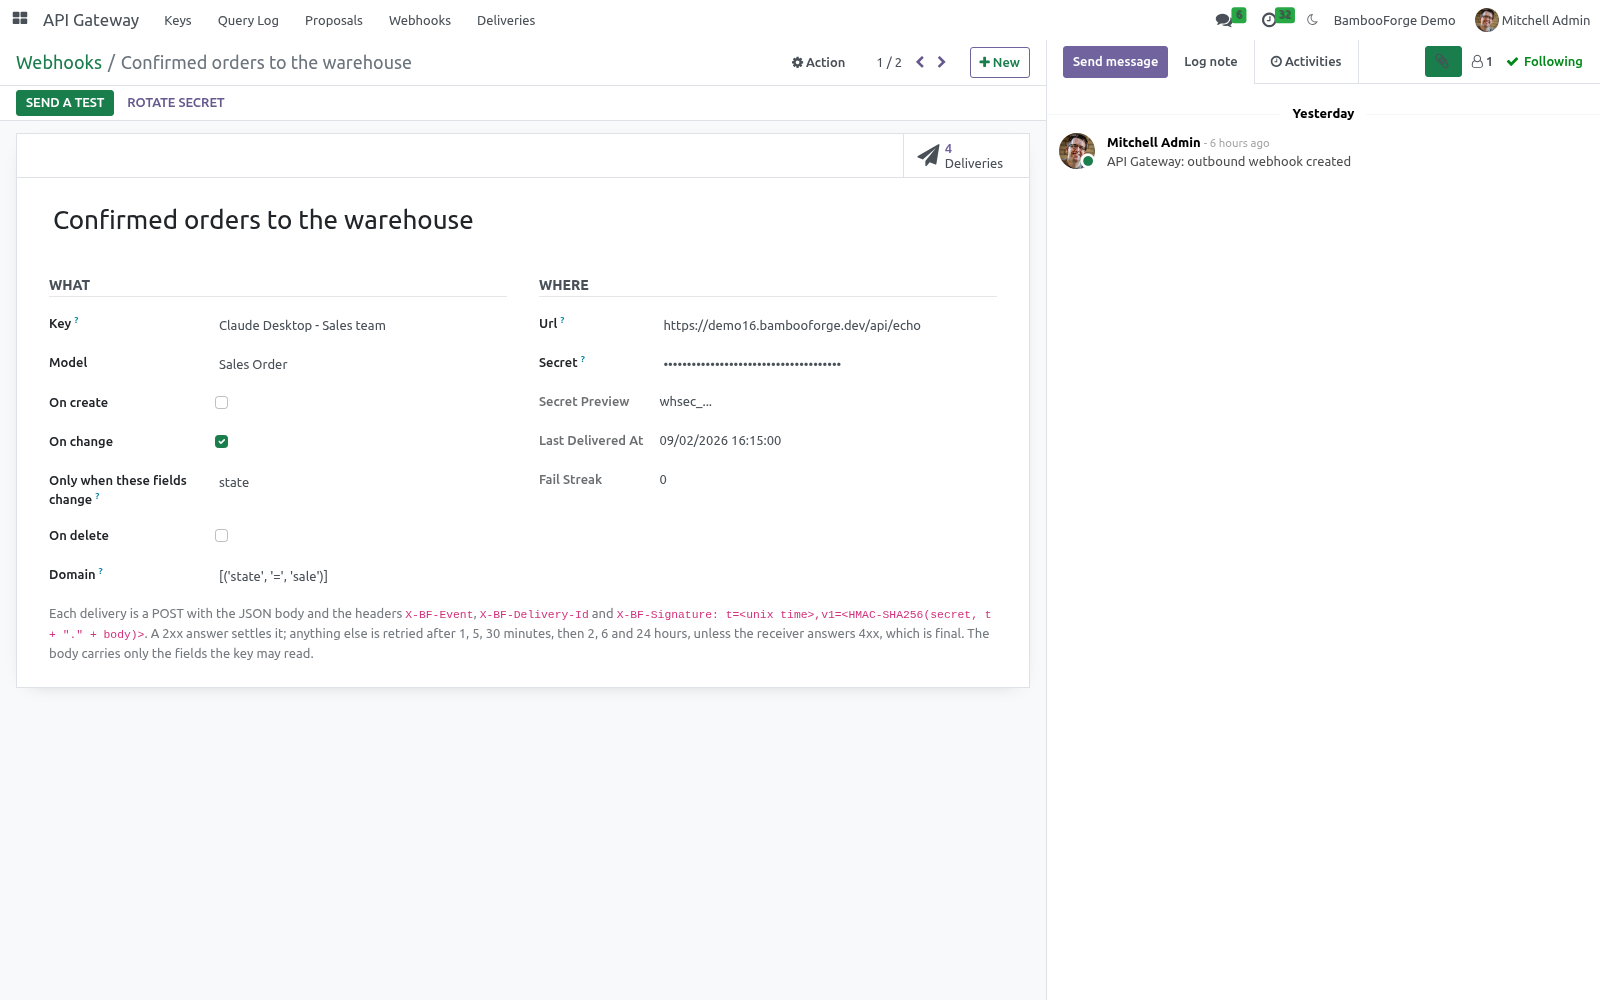The width and height of the screenshot is (1600, 1000).
Task: Click the SEND A TEST button
Action: coord(65,103)
